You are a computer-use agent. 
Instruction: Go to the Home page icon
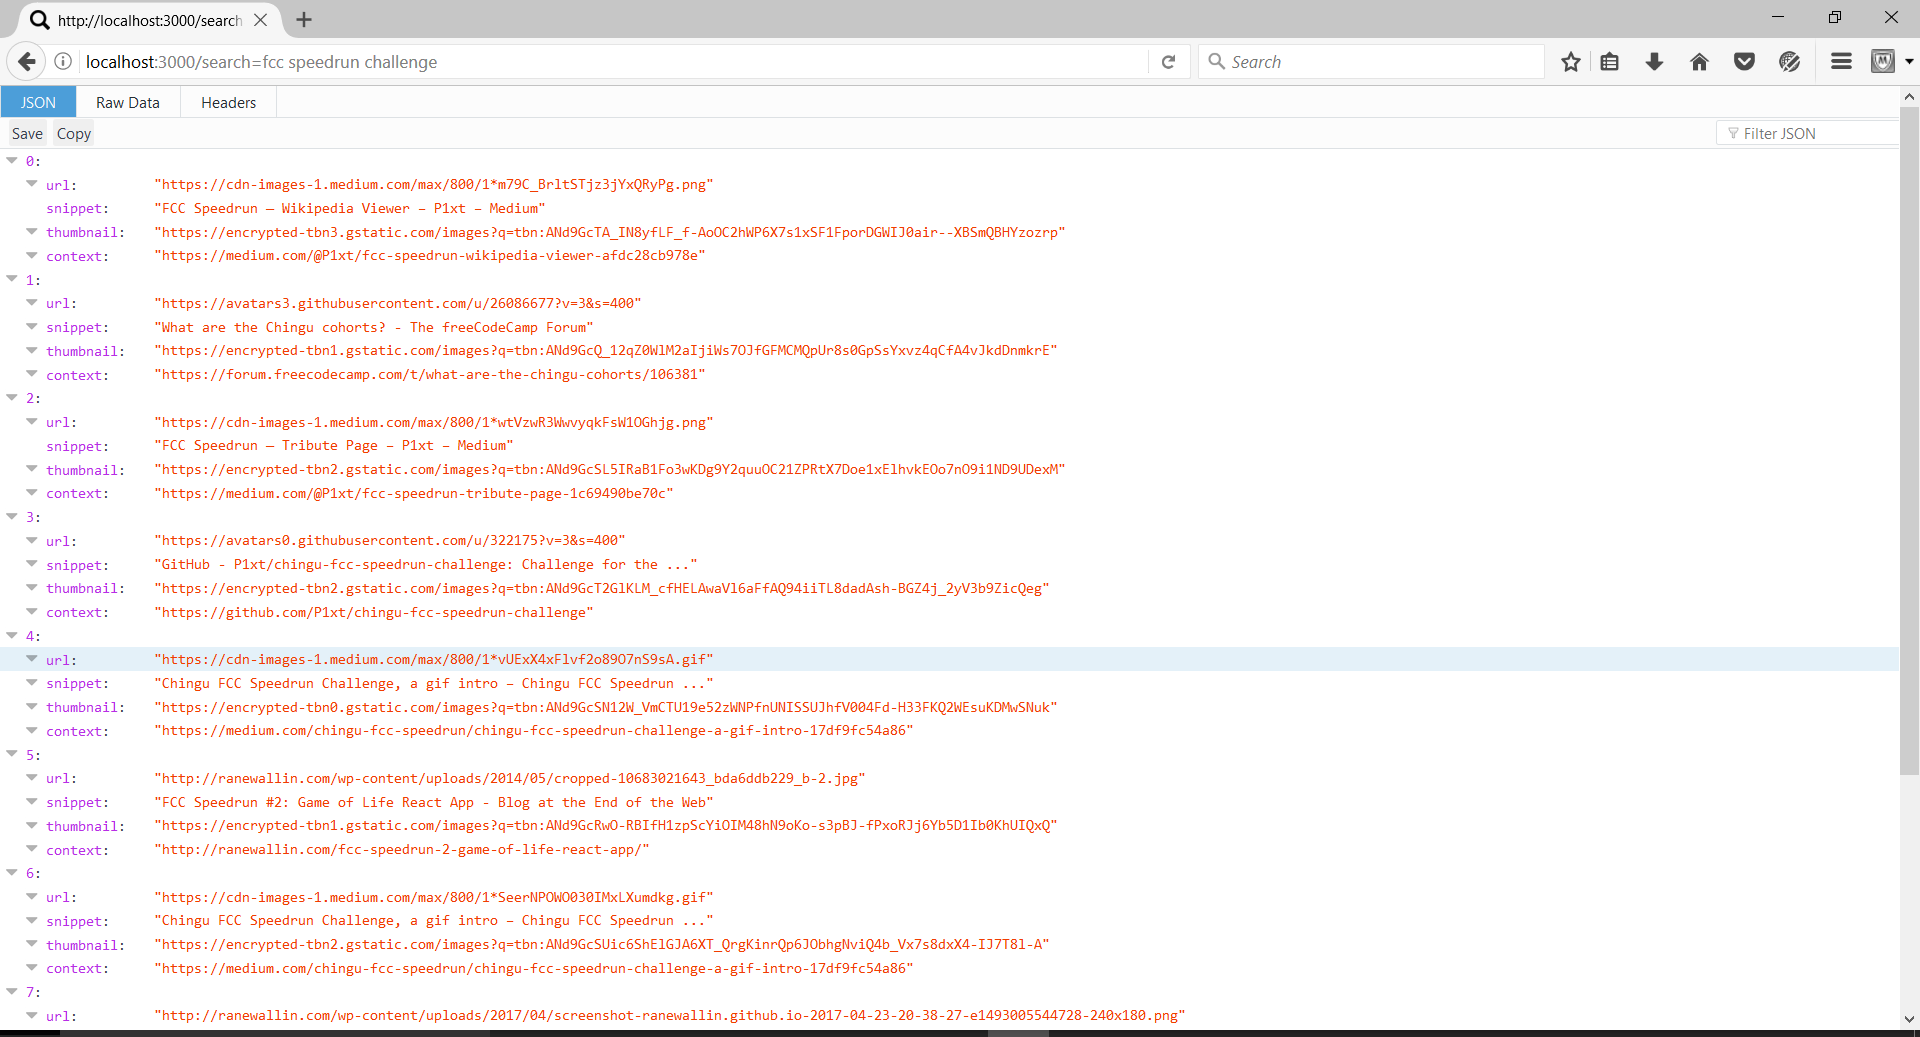(1699, 62)
